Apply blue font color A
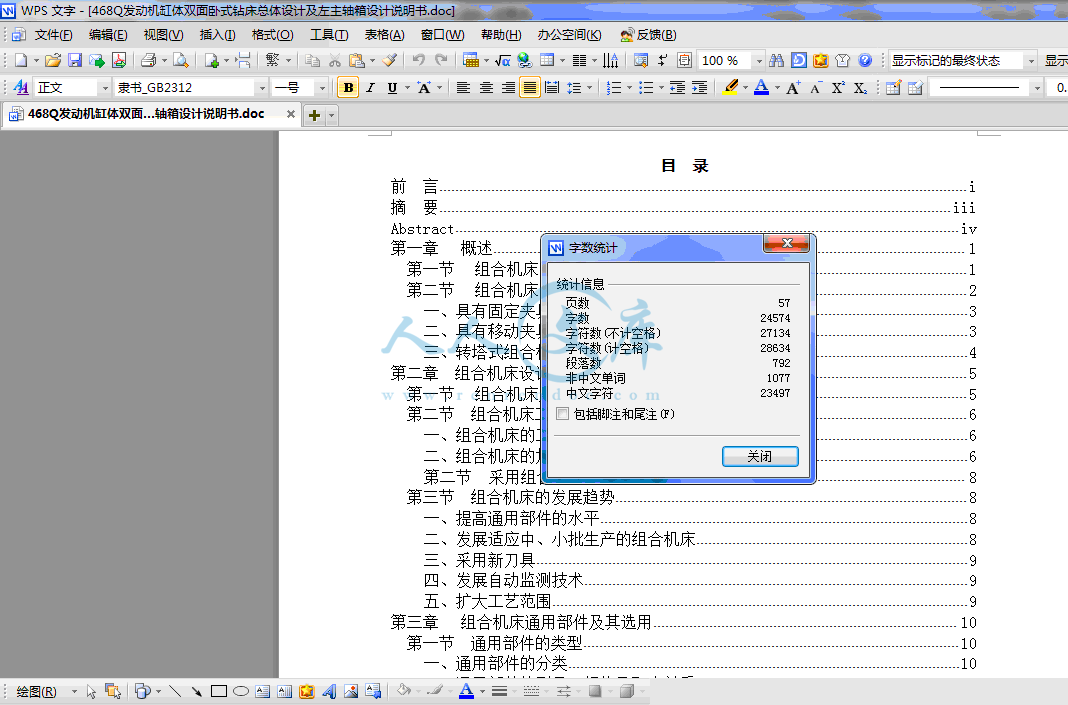This screenshot has width=1068, height=705. click(761, 88)
